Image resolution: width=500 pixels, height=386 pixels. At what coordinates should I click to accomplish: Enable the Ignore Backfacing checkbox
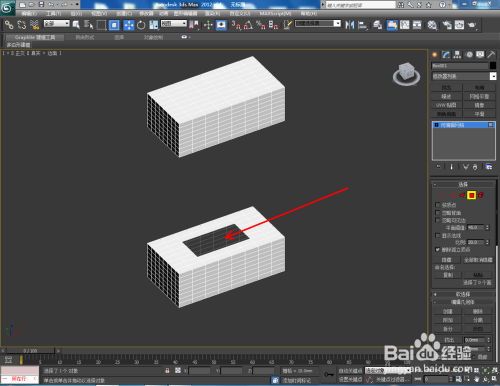[438, 212]
